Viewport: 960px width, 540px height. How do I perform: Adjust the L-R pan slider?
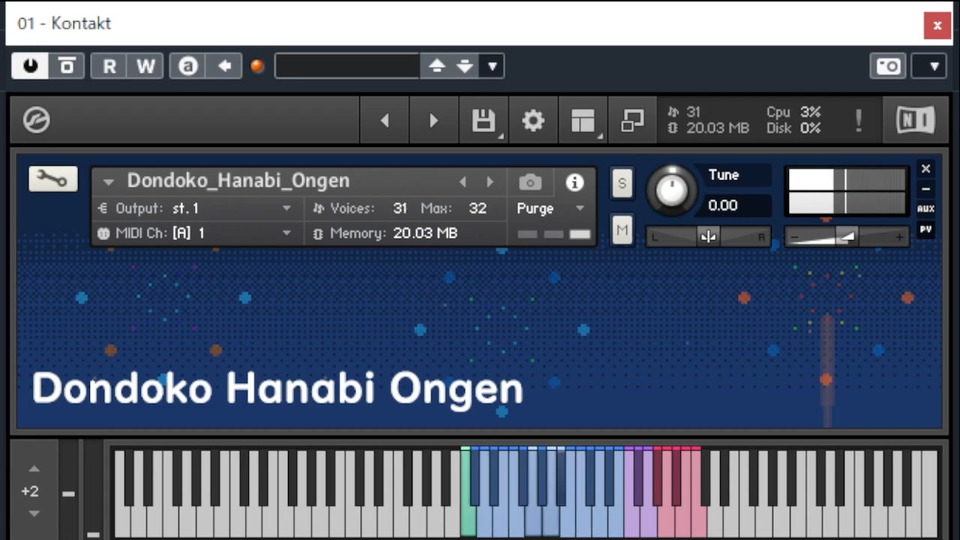[x=708, y=236]
